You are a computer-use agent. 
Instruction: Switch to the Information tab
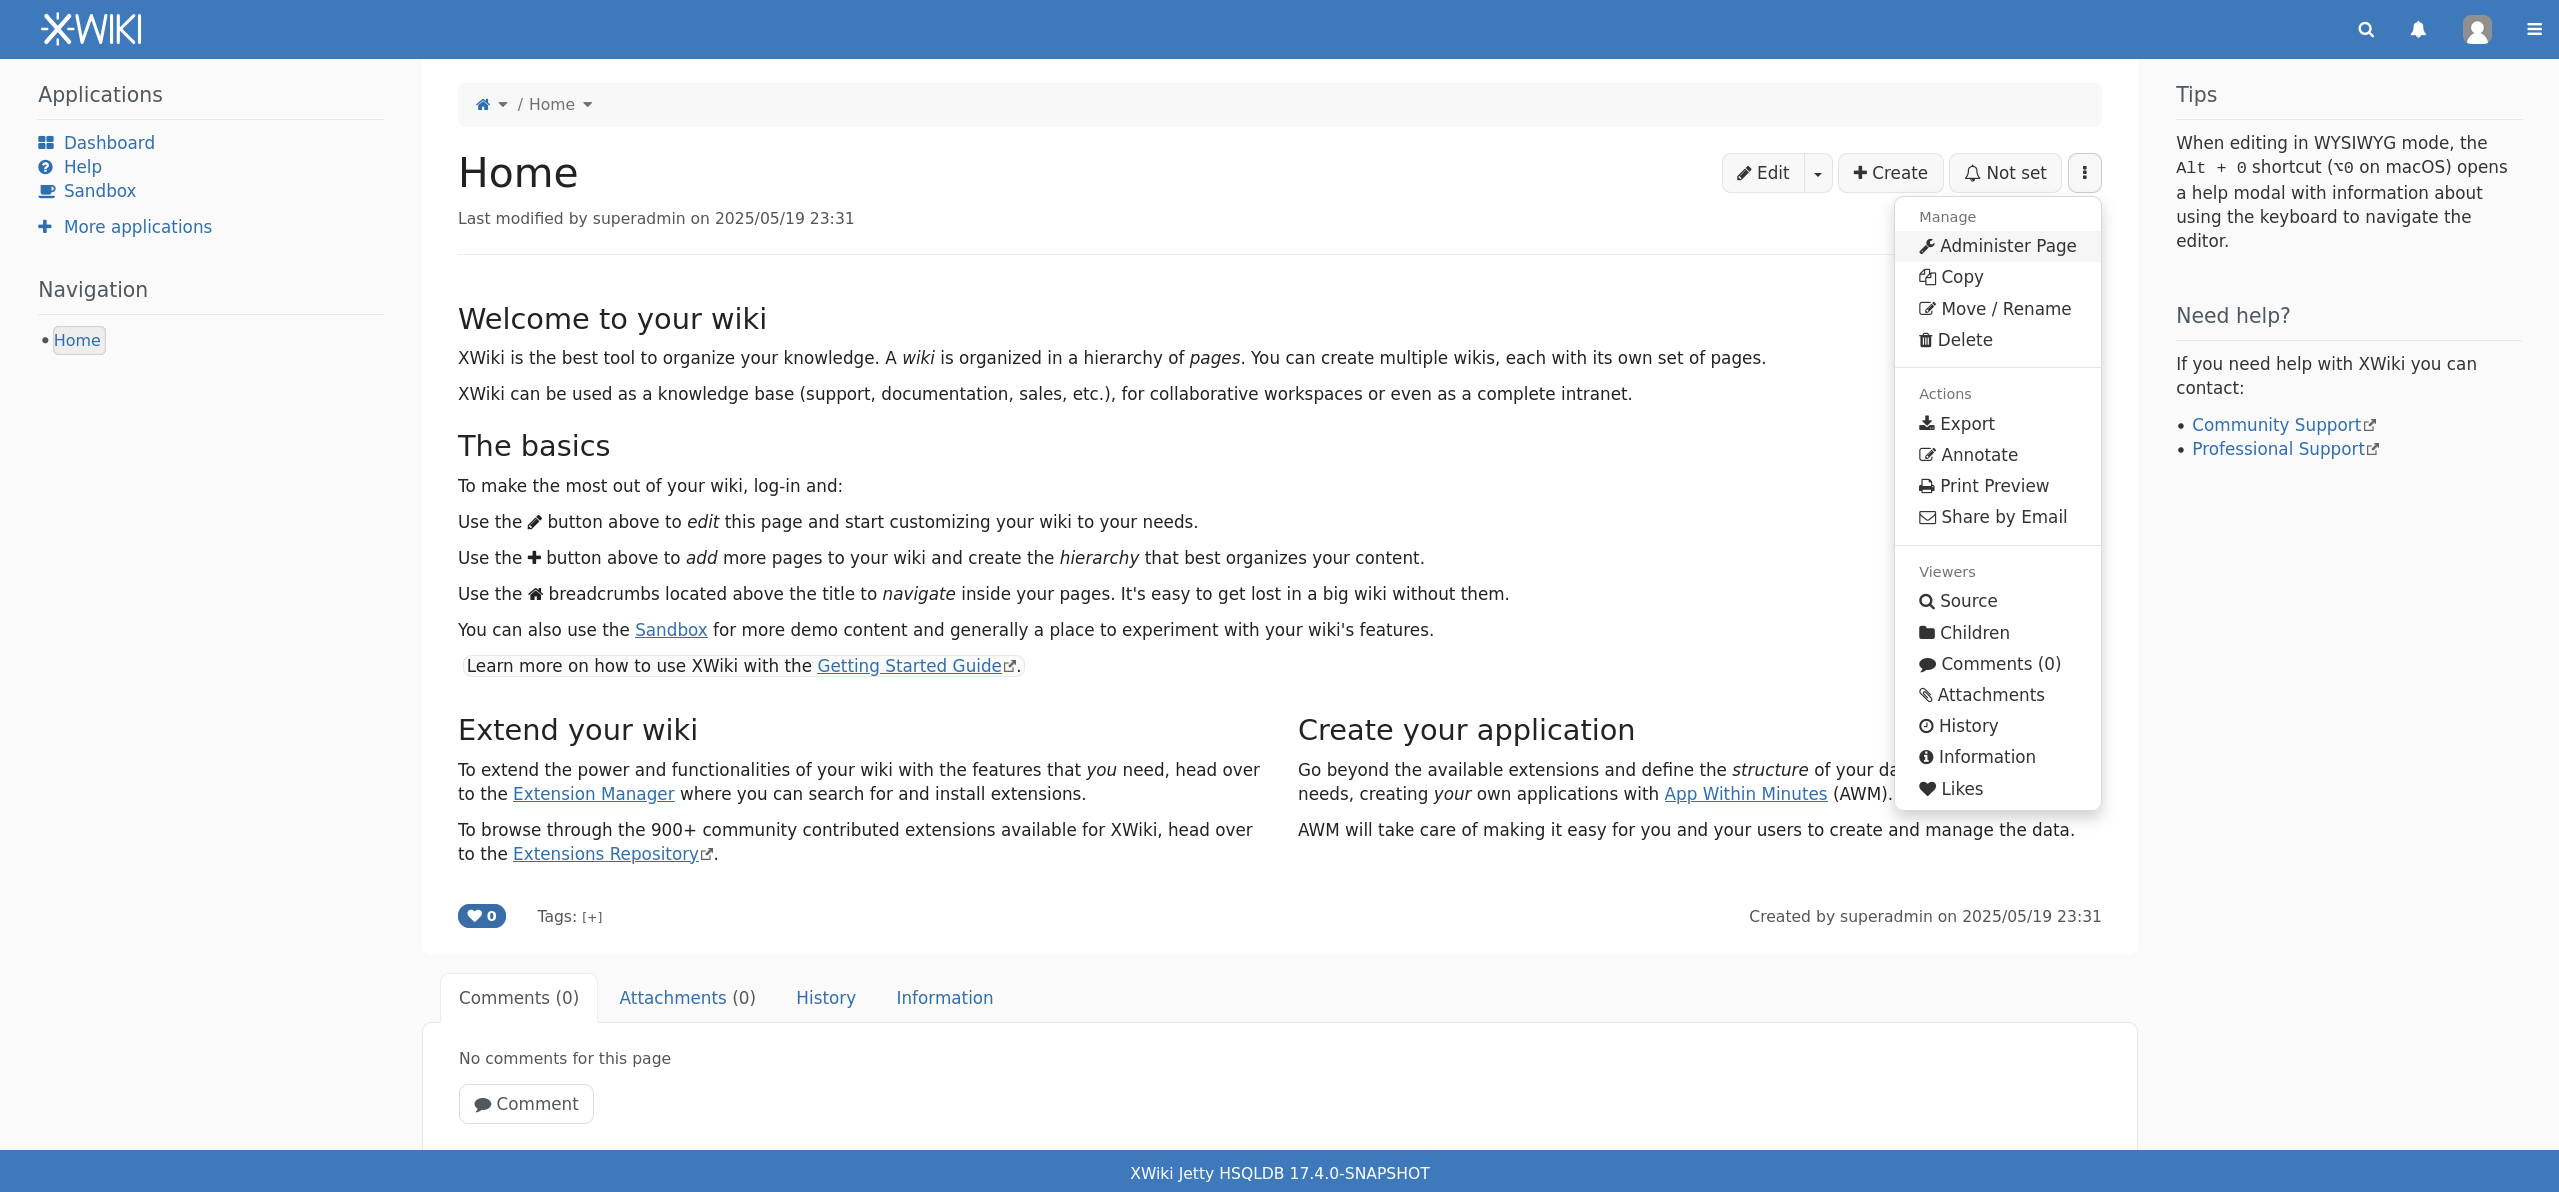[x=944, y=998]
